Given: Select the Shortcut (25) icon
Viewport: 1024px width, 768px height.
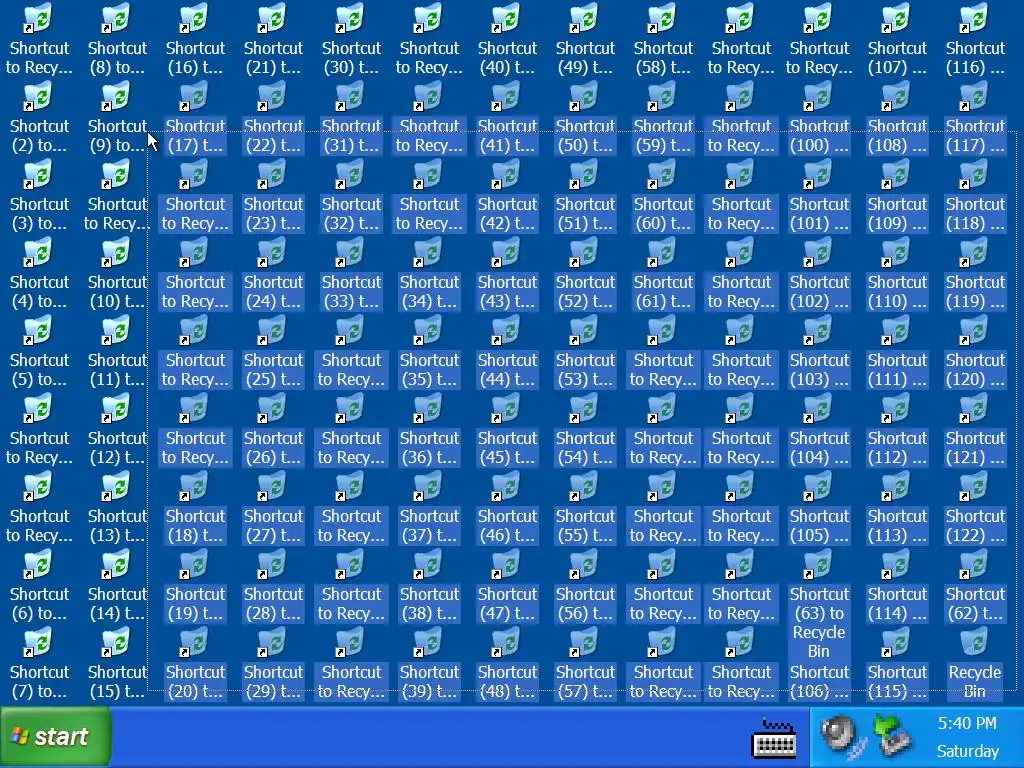Looking at the screenshot, I should (x=273, y=330).
